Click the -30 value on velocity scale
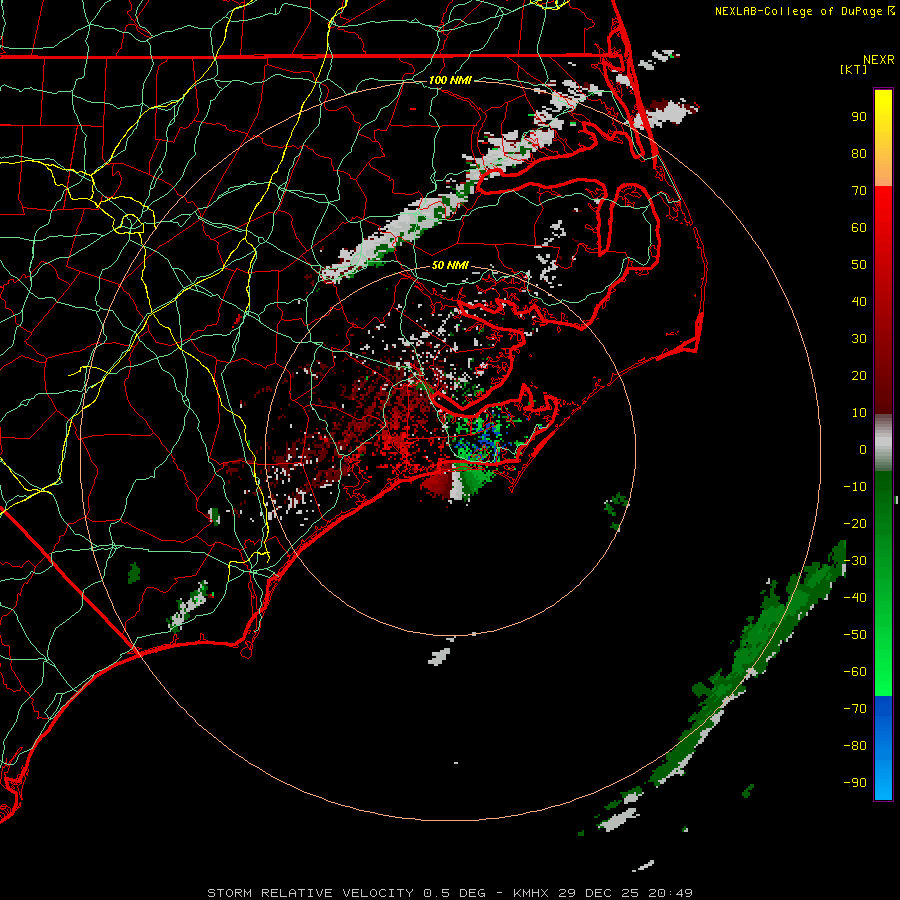 pyautogui.click(x=855, y=561)
